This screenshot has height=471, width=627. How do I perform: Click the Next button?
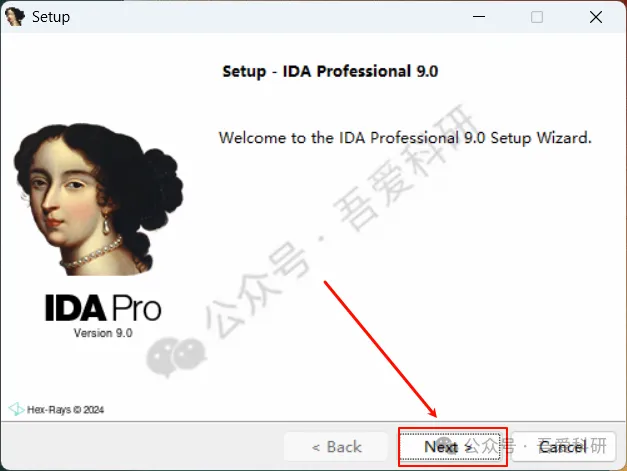pyautogui.click(x=451, y=446)
